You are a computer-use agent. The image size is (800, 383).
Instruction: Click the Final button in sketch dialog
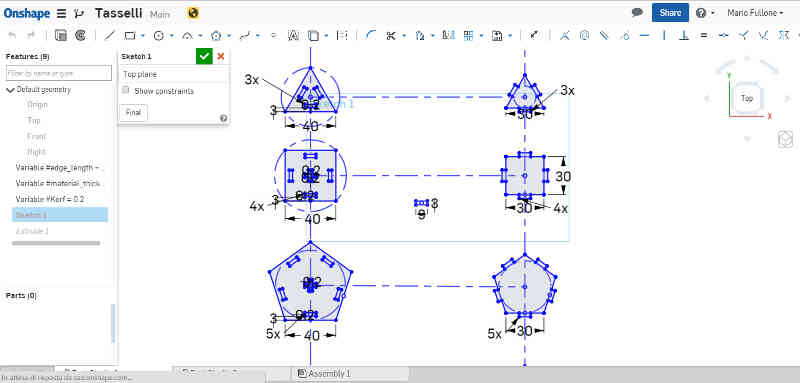[x=133, y=113]
